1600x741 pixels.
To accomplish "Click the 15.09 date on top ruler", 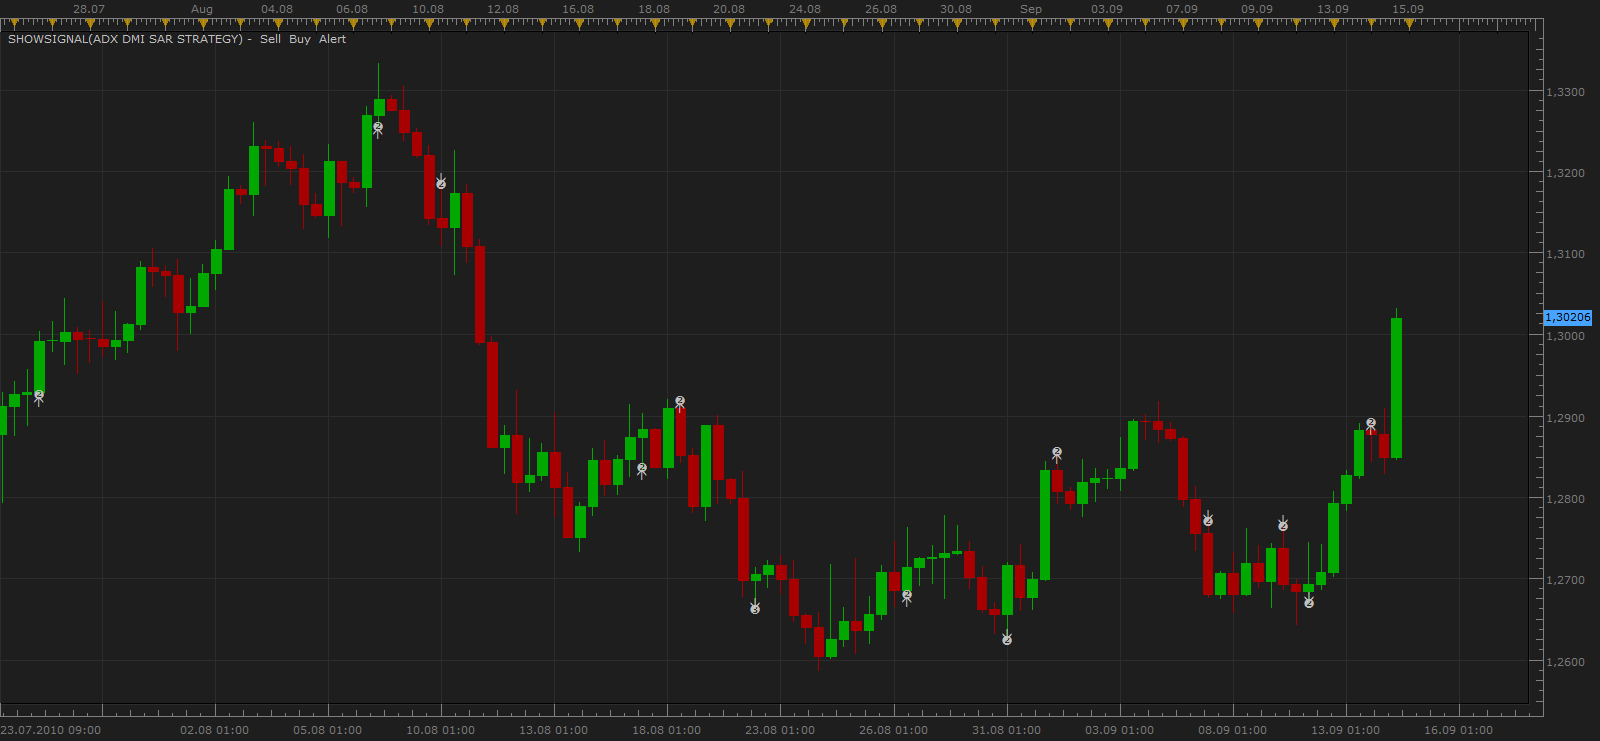I will (x=1408, y=9).
